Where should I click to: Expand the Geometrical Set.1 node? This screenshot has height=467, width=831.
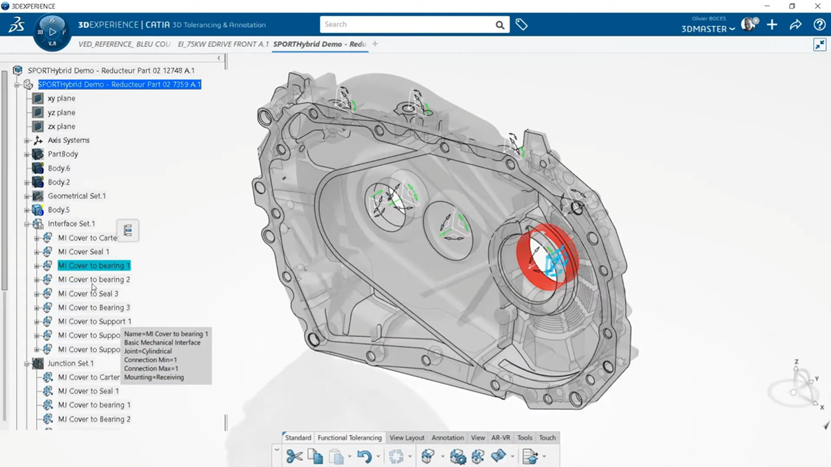(x=26, y=196)
